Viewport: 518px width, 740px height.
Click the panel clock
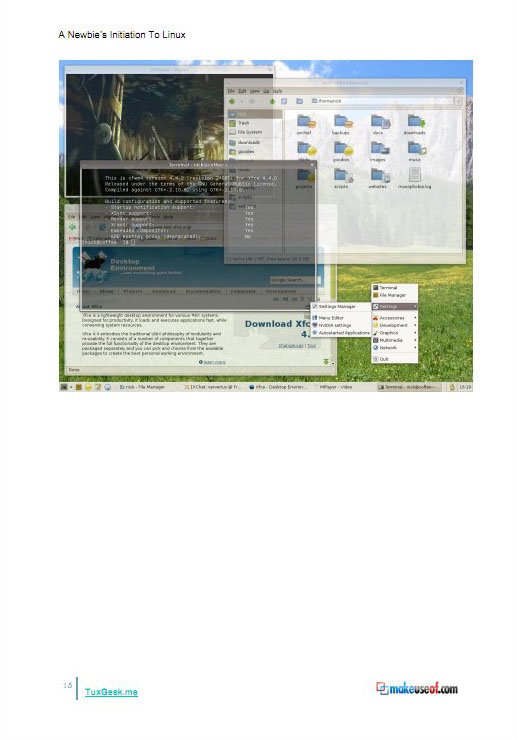click(465, 387)
